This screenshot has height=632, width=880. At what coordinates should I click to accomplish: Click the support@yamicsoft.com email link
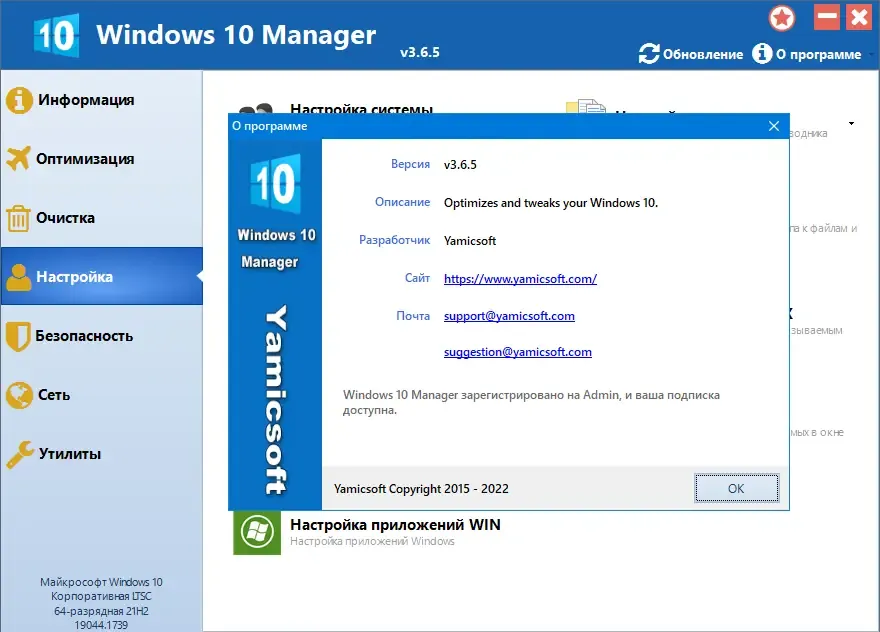[x=509, y=316]
